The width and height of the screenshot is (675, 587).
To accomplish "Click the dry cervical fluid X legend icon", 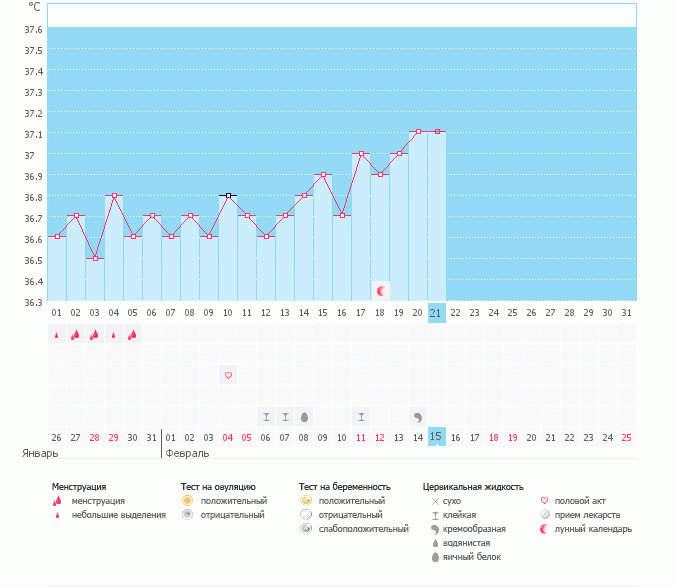I will pyautogui.click(x=434, y=500).
